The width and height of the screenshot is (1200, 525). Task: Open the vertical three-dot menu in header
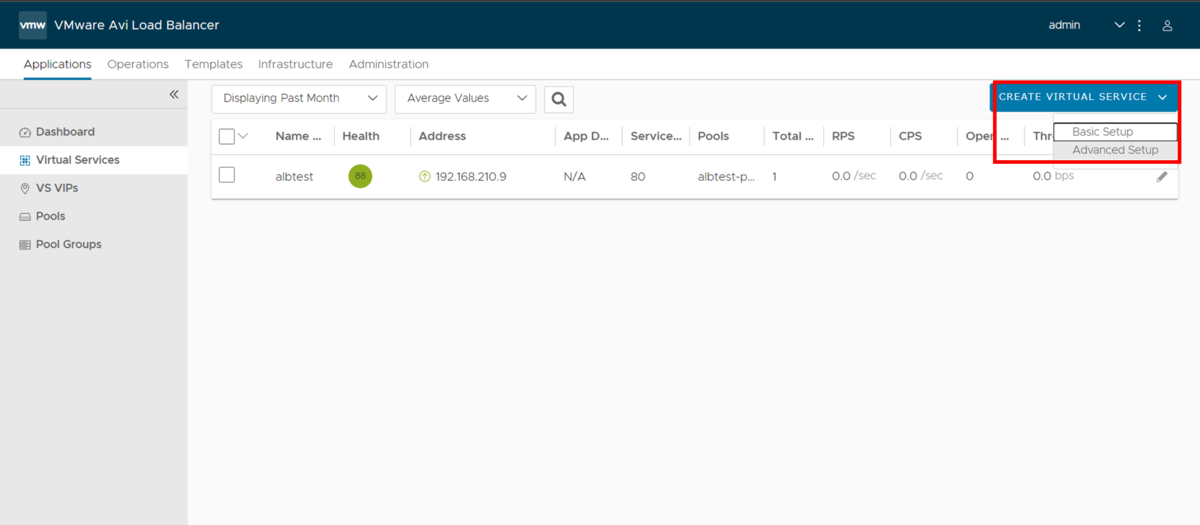(x=1139, y=25)
